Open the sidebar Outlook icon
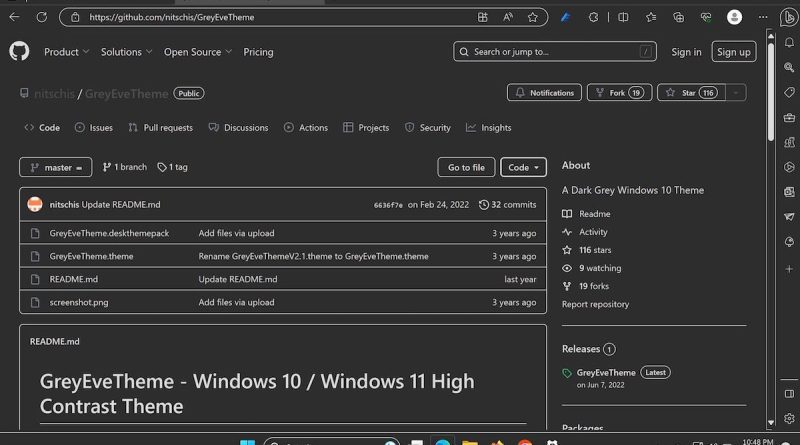This screenshot has width=800, height=445. coord(789,192)
